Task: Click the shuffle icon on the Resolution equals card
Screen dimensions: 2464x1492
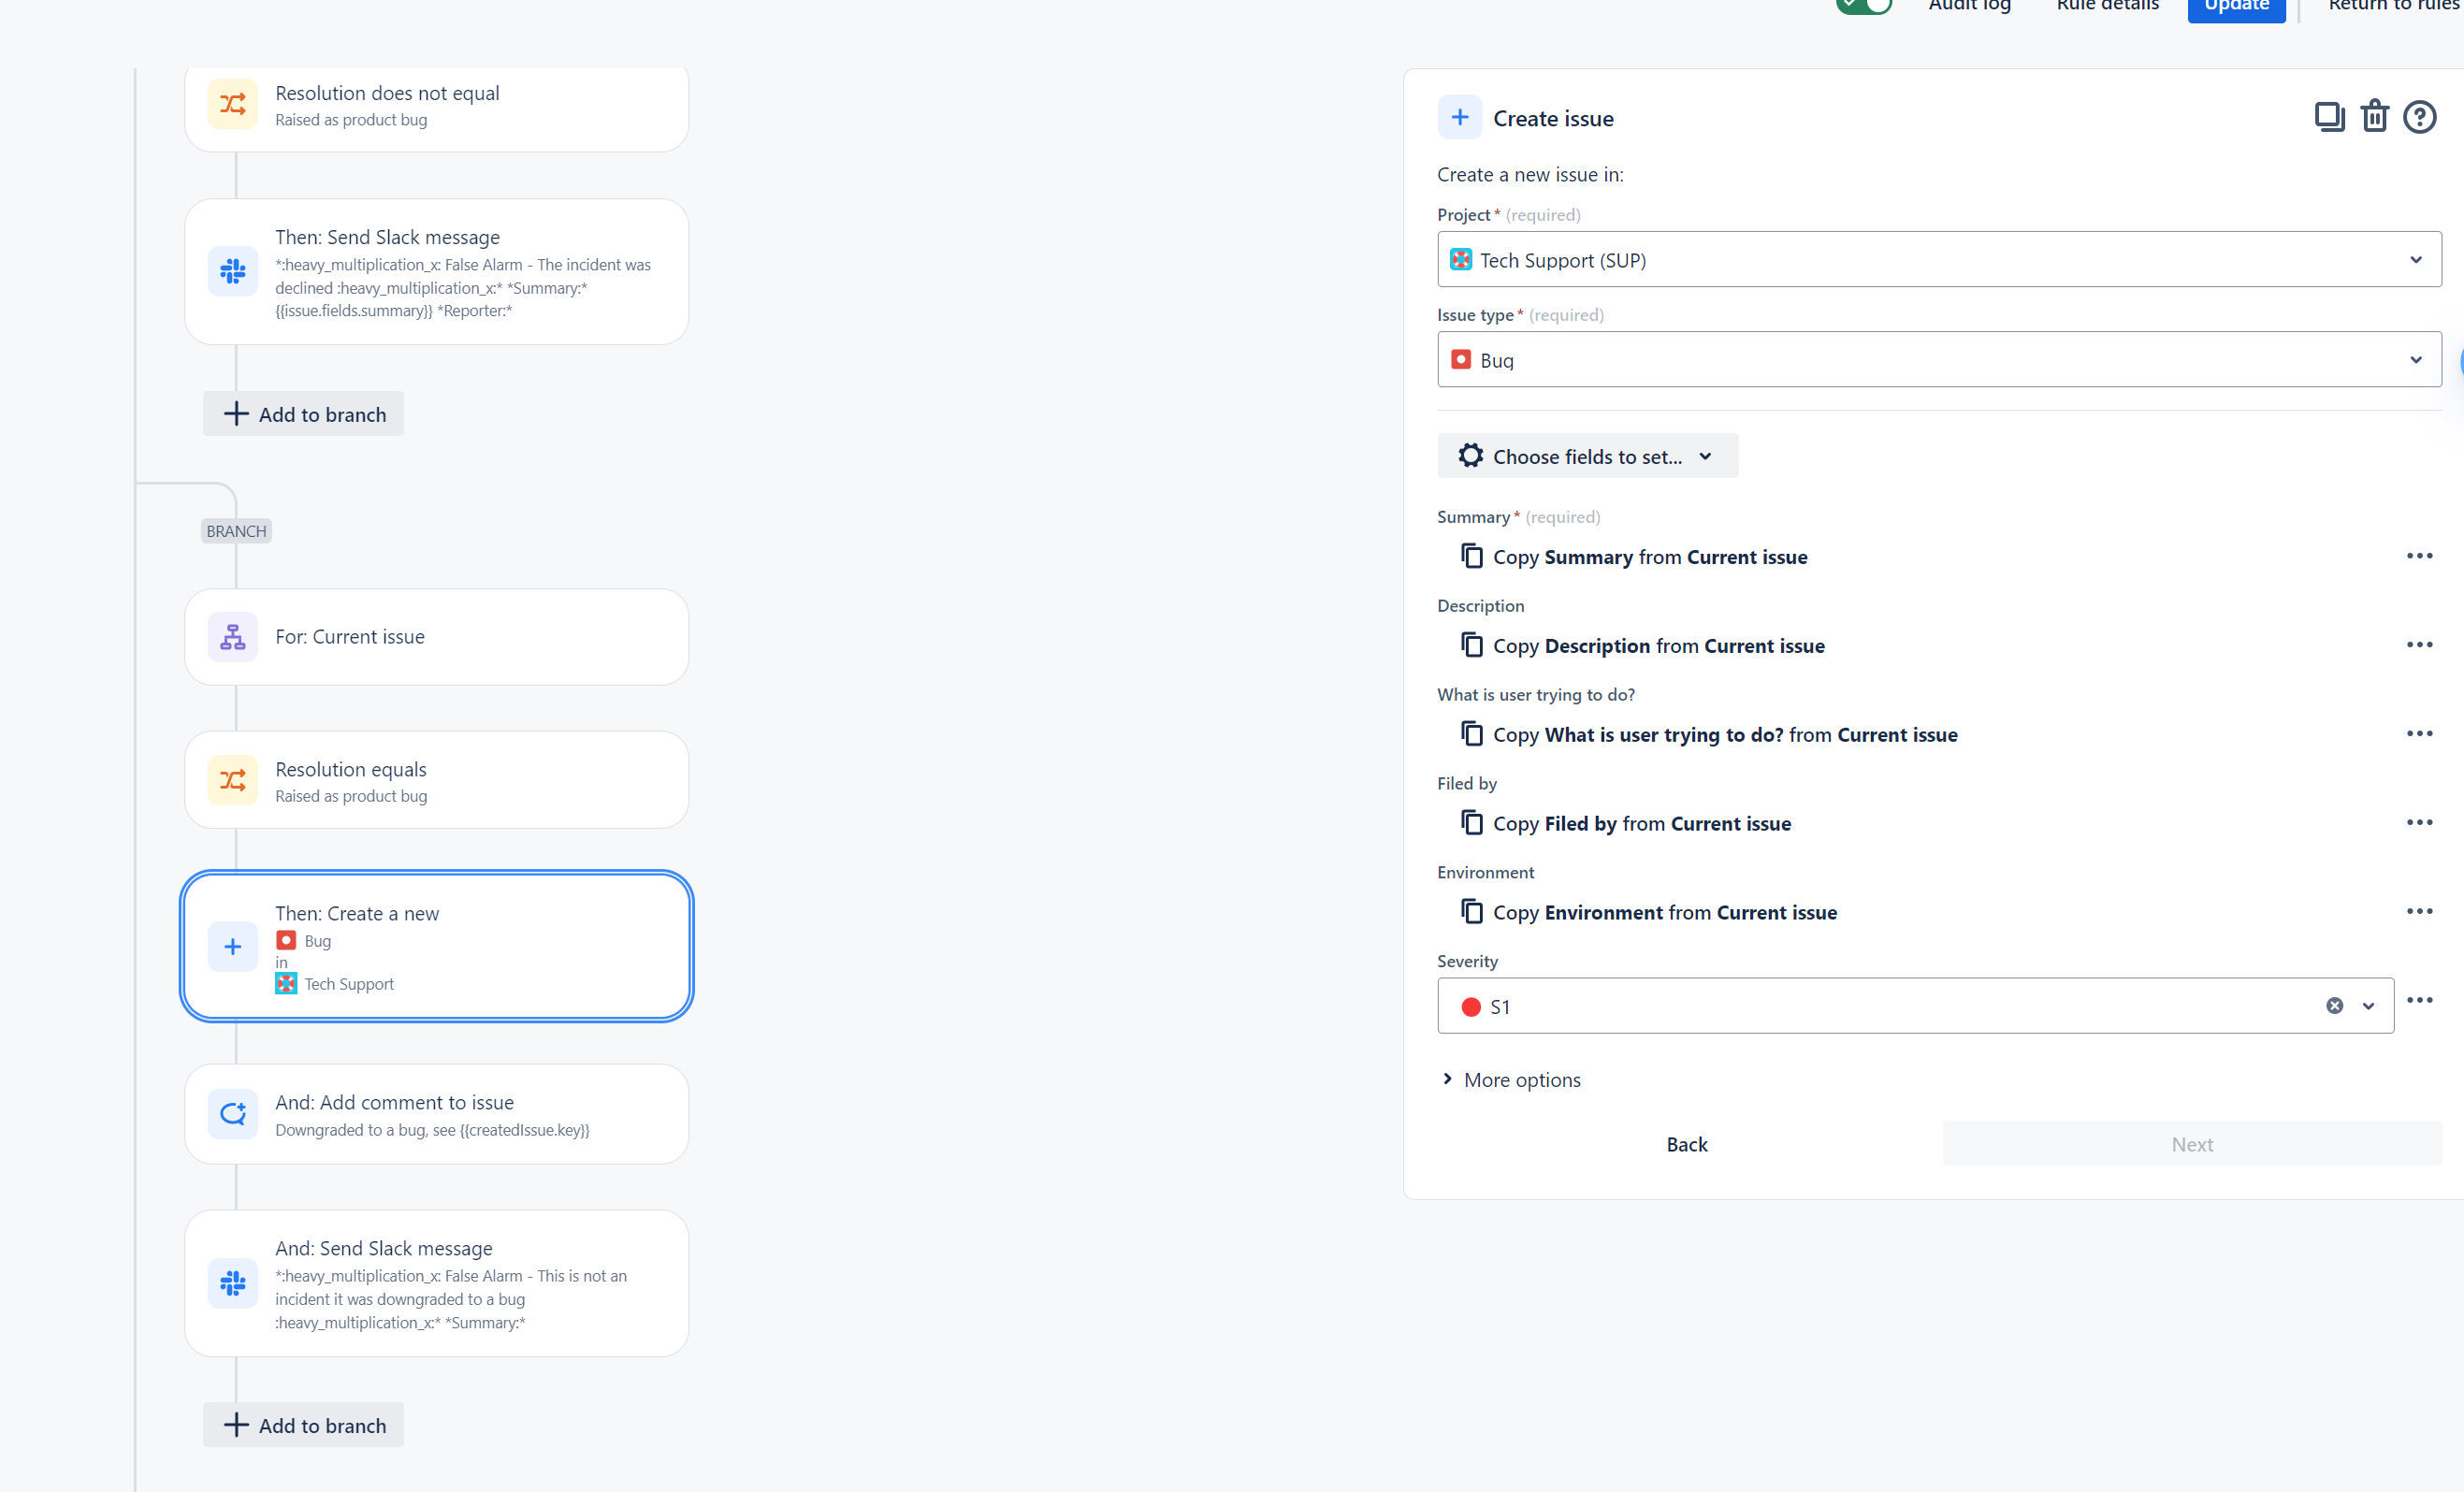Action: tap(233, 780)
